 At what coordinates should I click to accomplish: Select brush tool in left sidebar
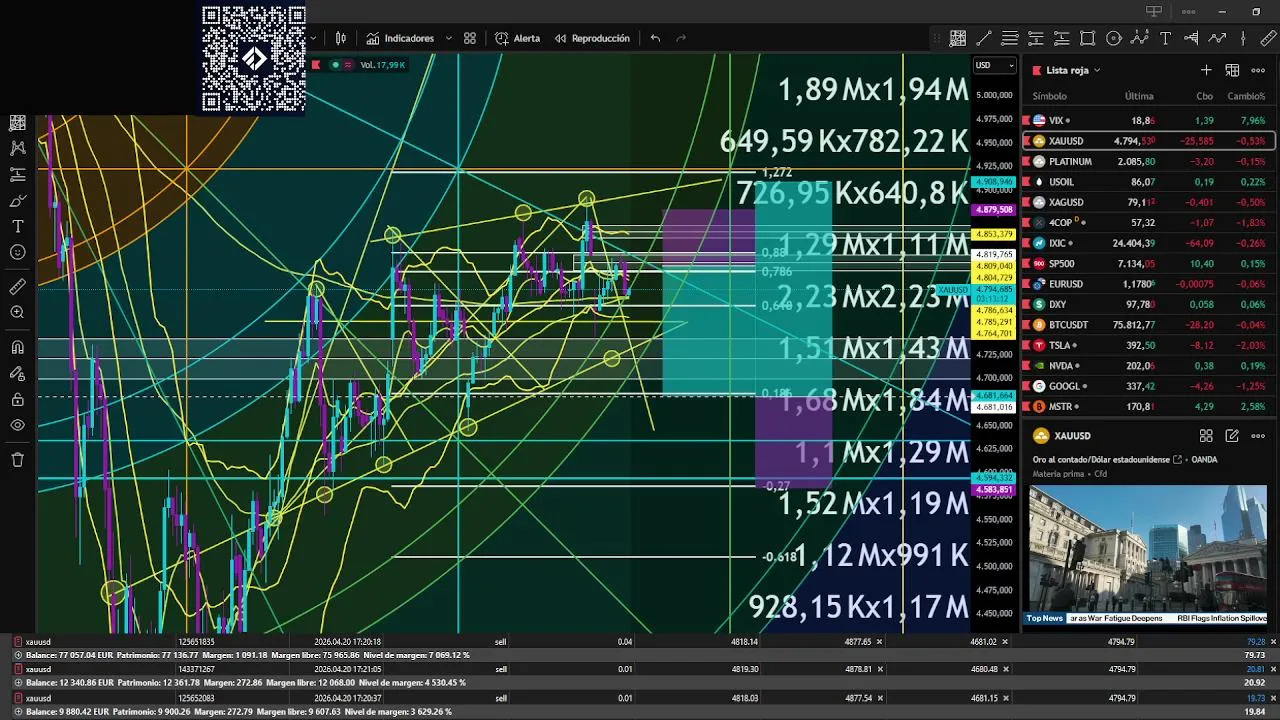[x=17, y=200]
